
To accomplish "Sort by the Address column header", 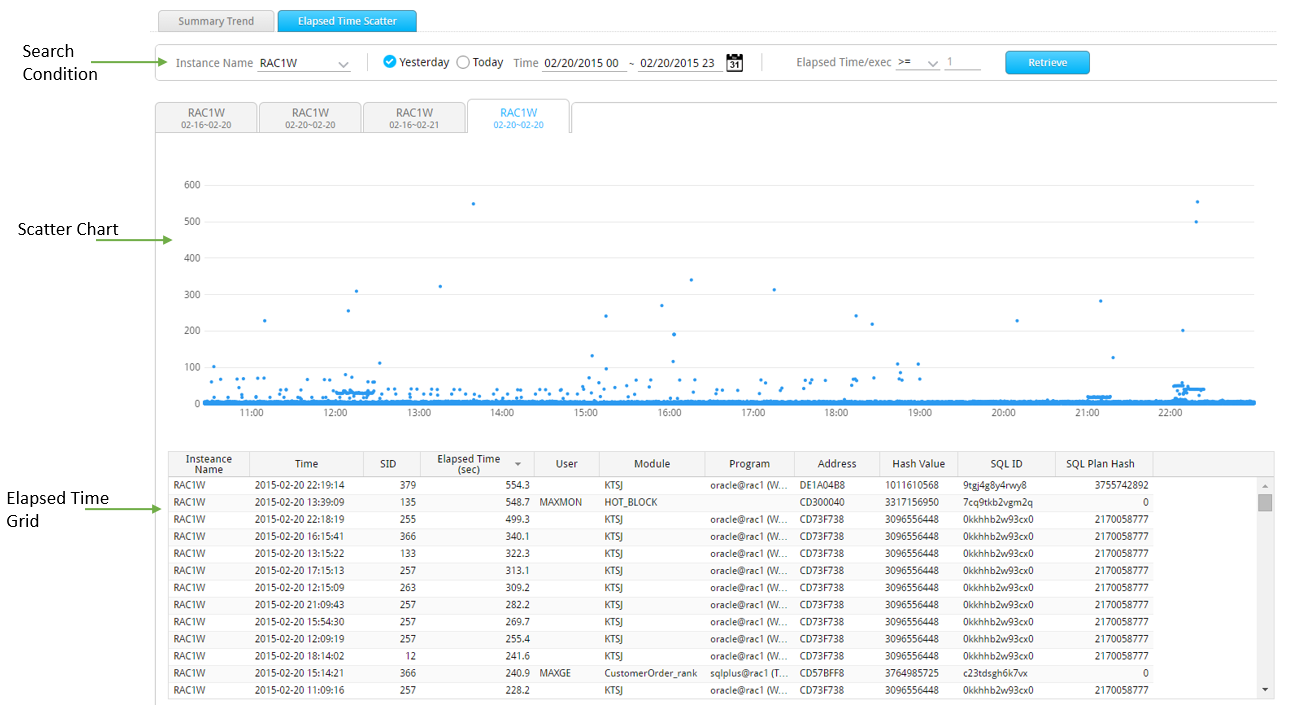I will 837,464.
